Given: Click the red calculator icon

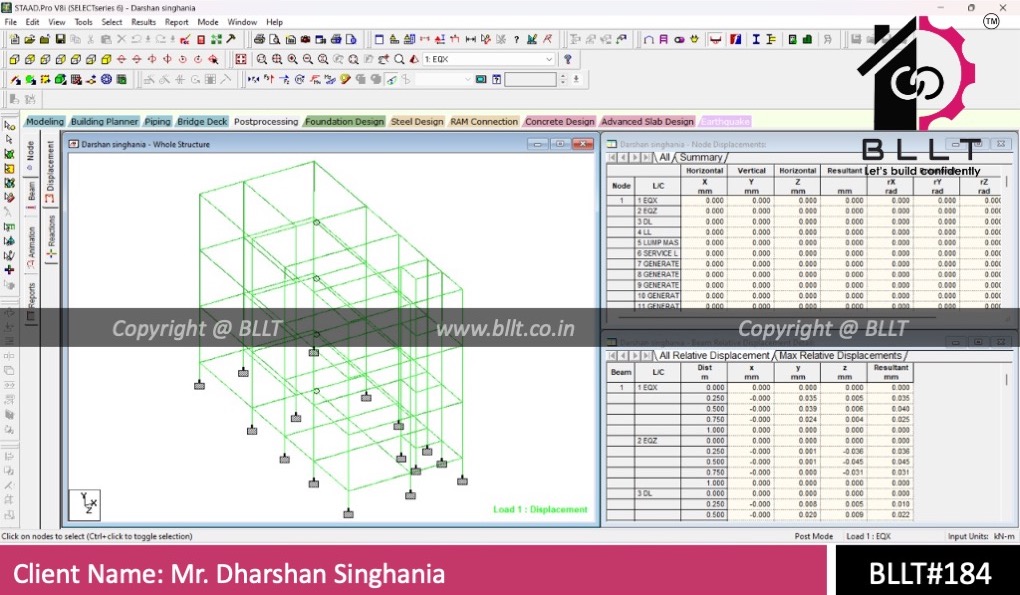Looking at the screenshot, I should point(201,39).
